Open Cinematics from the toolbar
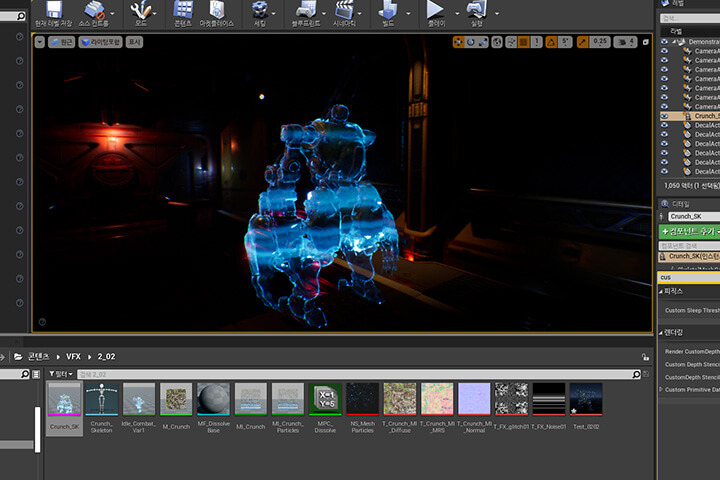This screenshot has height=480, width=720. [344, 14]
